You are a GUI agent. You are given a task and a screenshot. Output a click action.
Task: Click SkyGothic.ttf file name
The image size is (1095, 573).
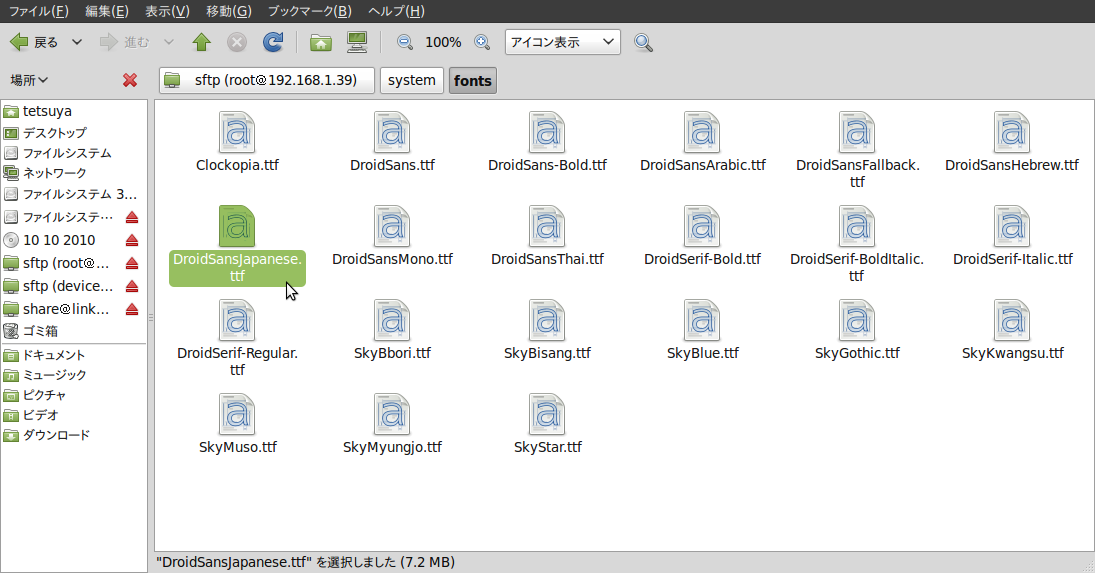858,353
